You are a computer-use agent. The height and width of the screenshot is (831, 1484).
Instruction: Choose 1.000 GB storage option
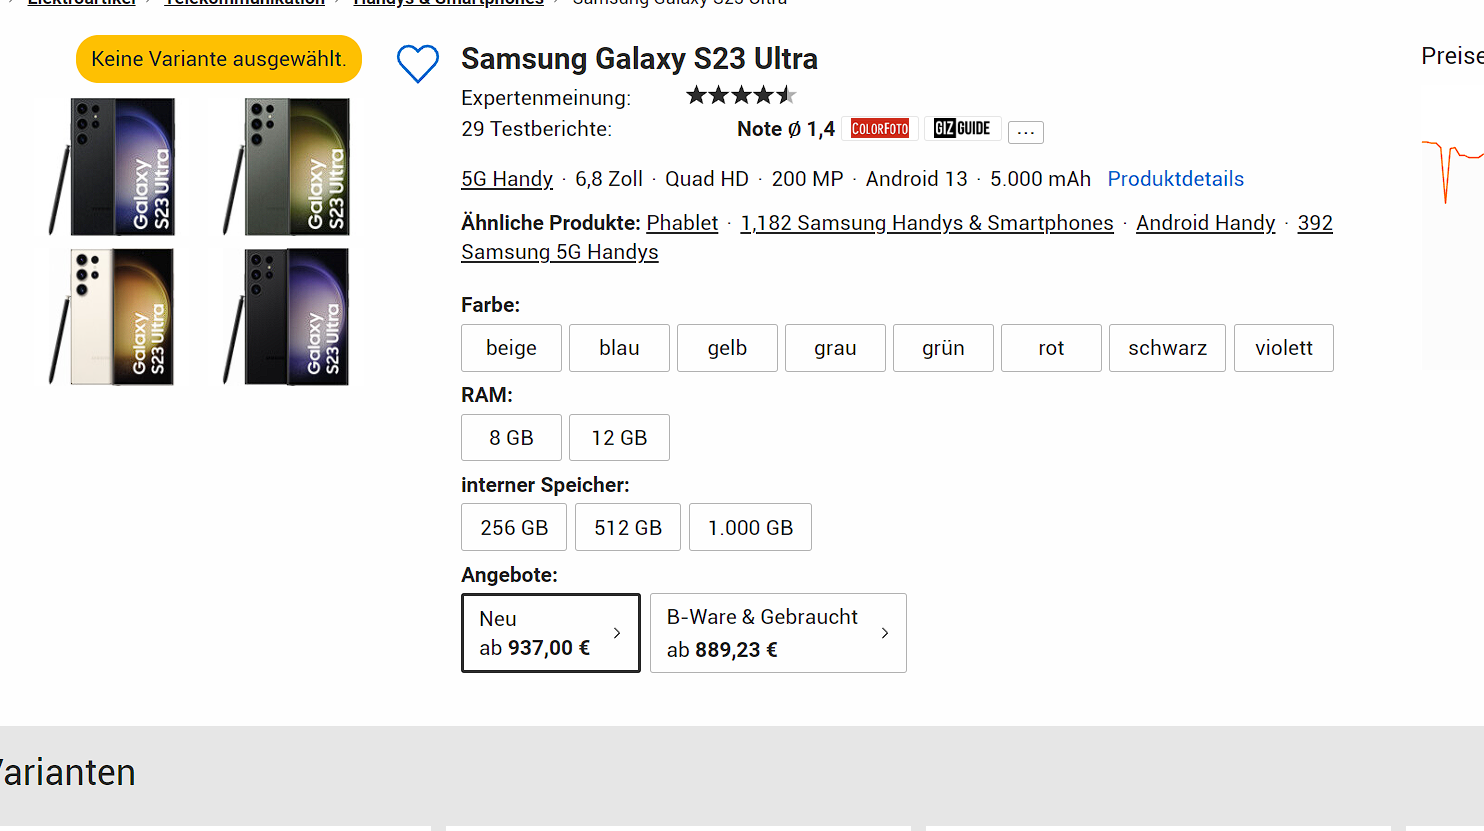pos(750,528)
